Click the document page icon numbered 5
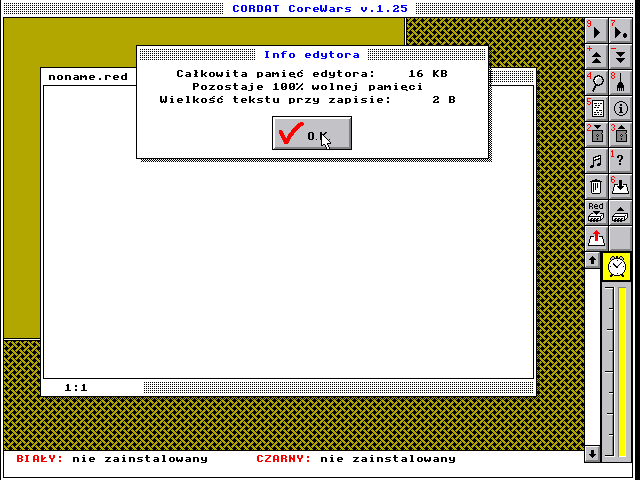The height and width of the screenshot is (480, 640). (x=596, y=108)
